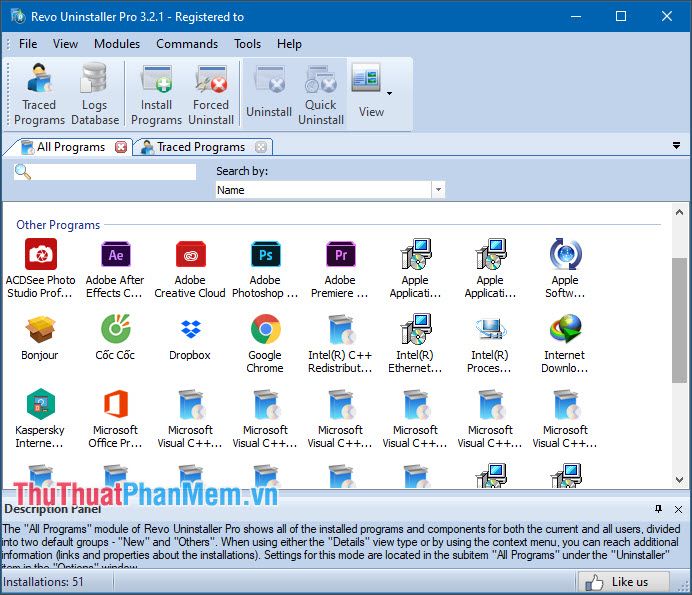The image size is (692, 595).
Task: Open the Modules menu
Action: click(117, 44)
